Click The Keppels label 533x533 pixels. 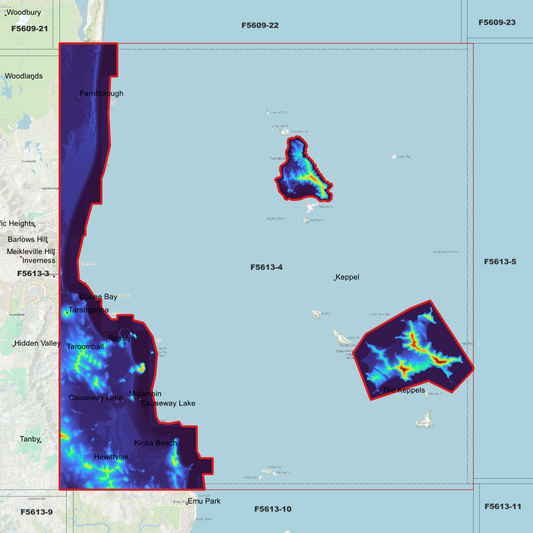click(403, 390)
